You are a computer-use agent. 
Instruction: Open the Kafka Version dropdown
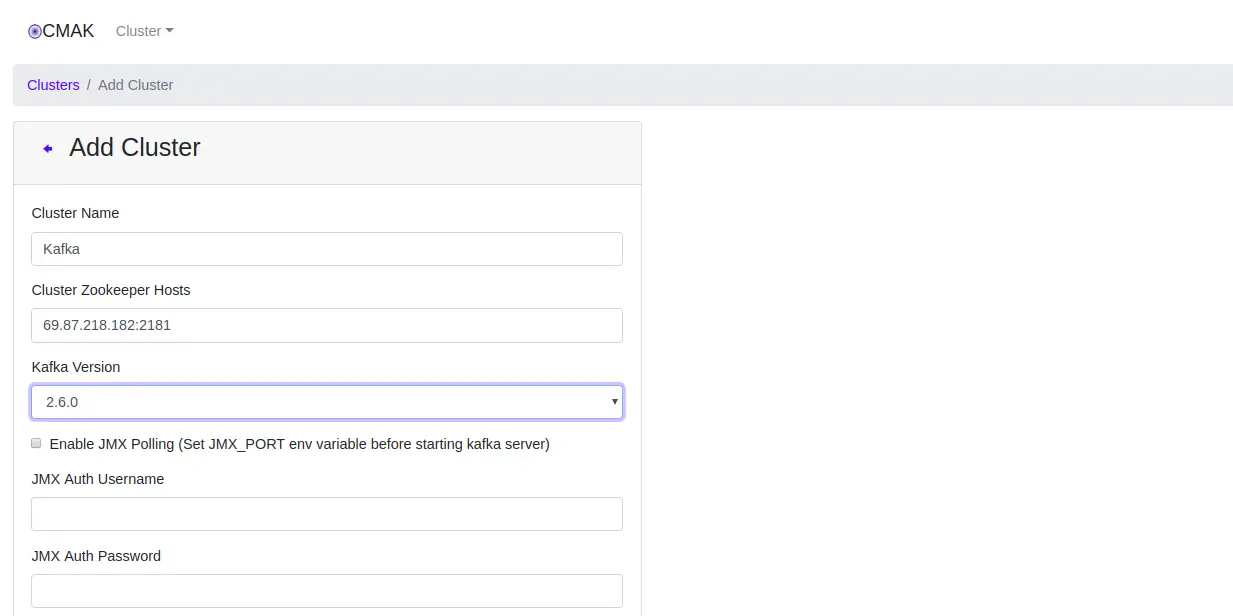(x=327, y=402)
